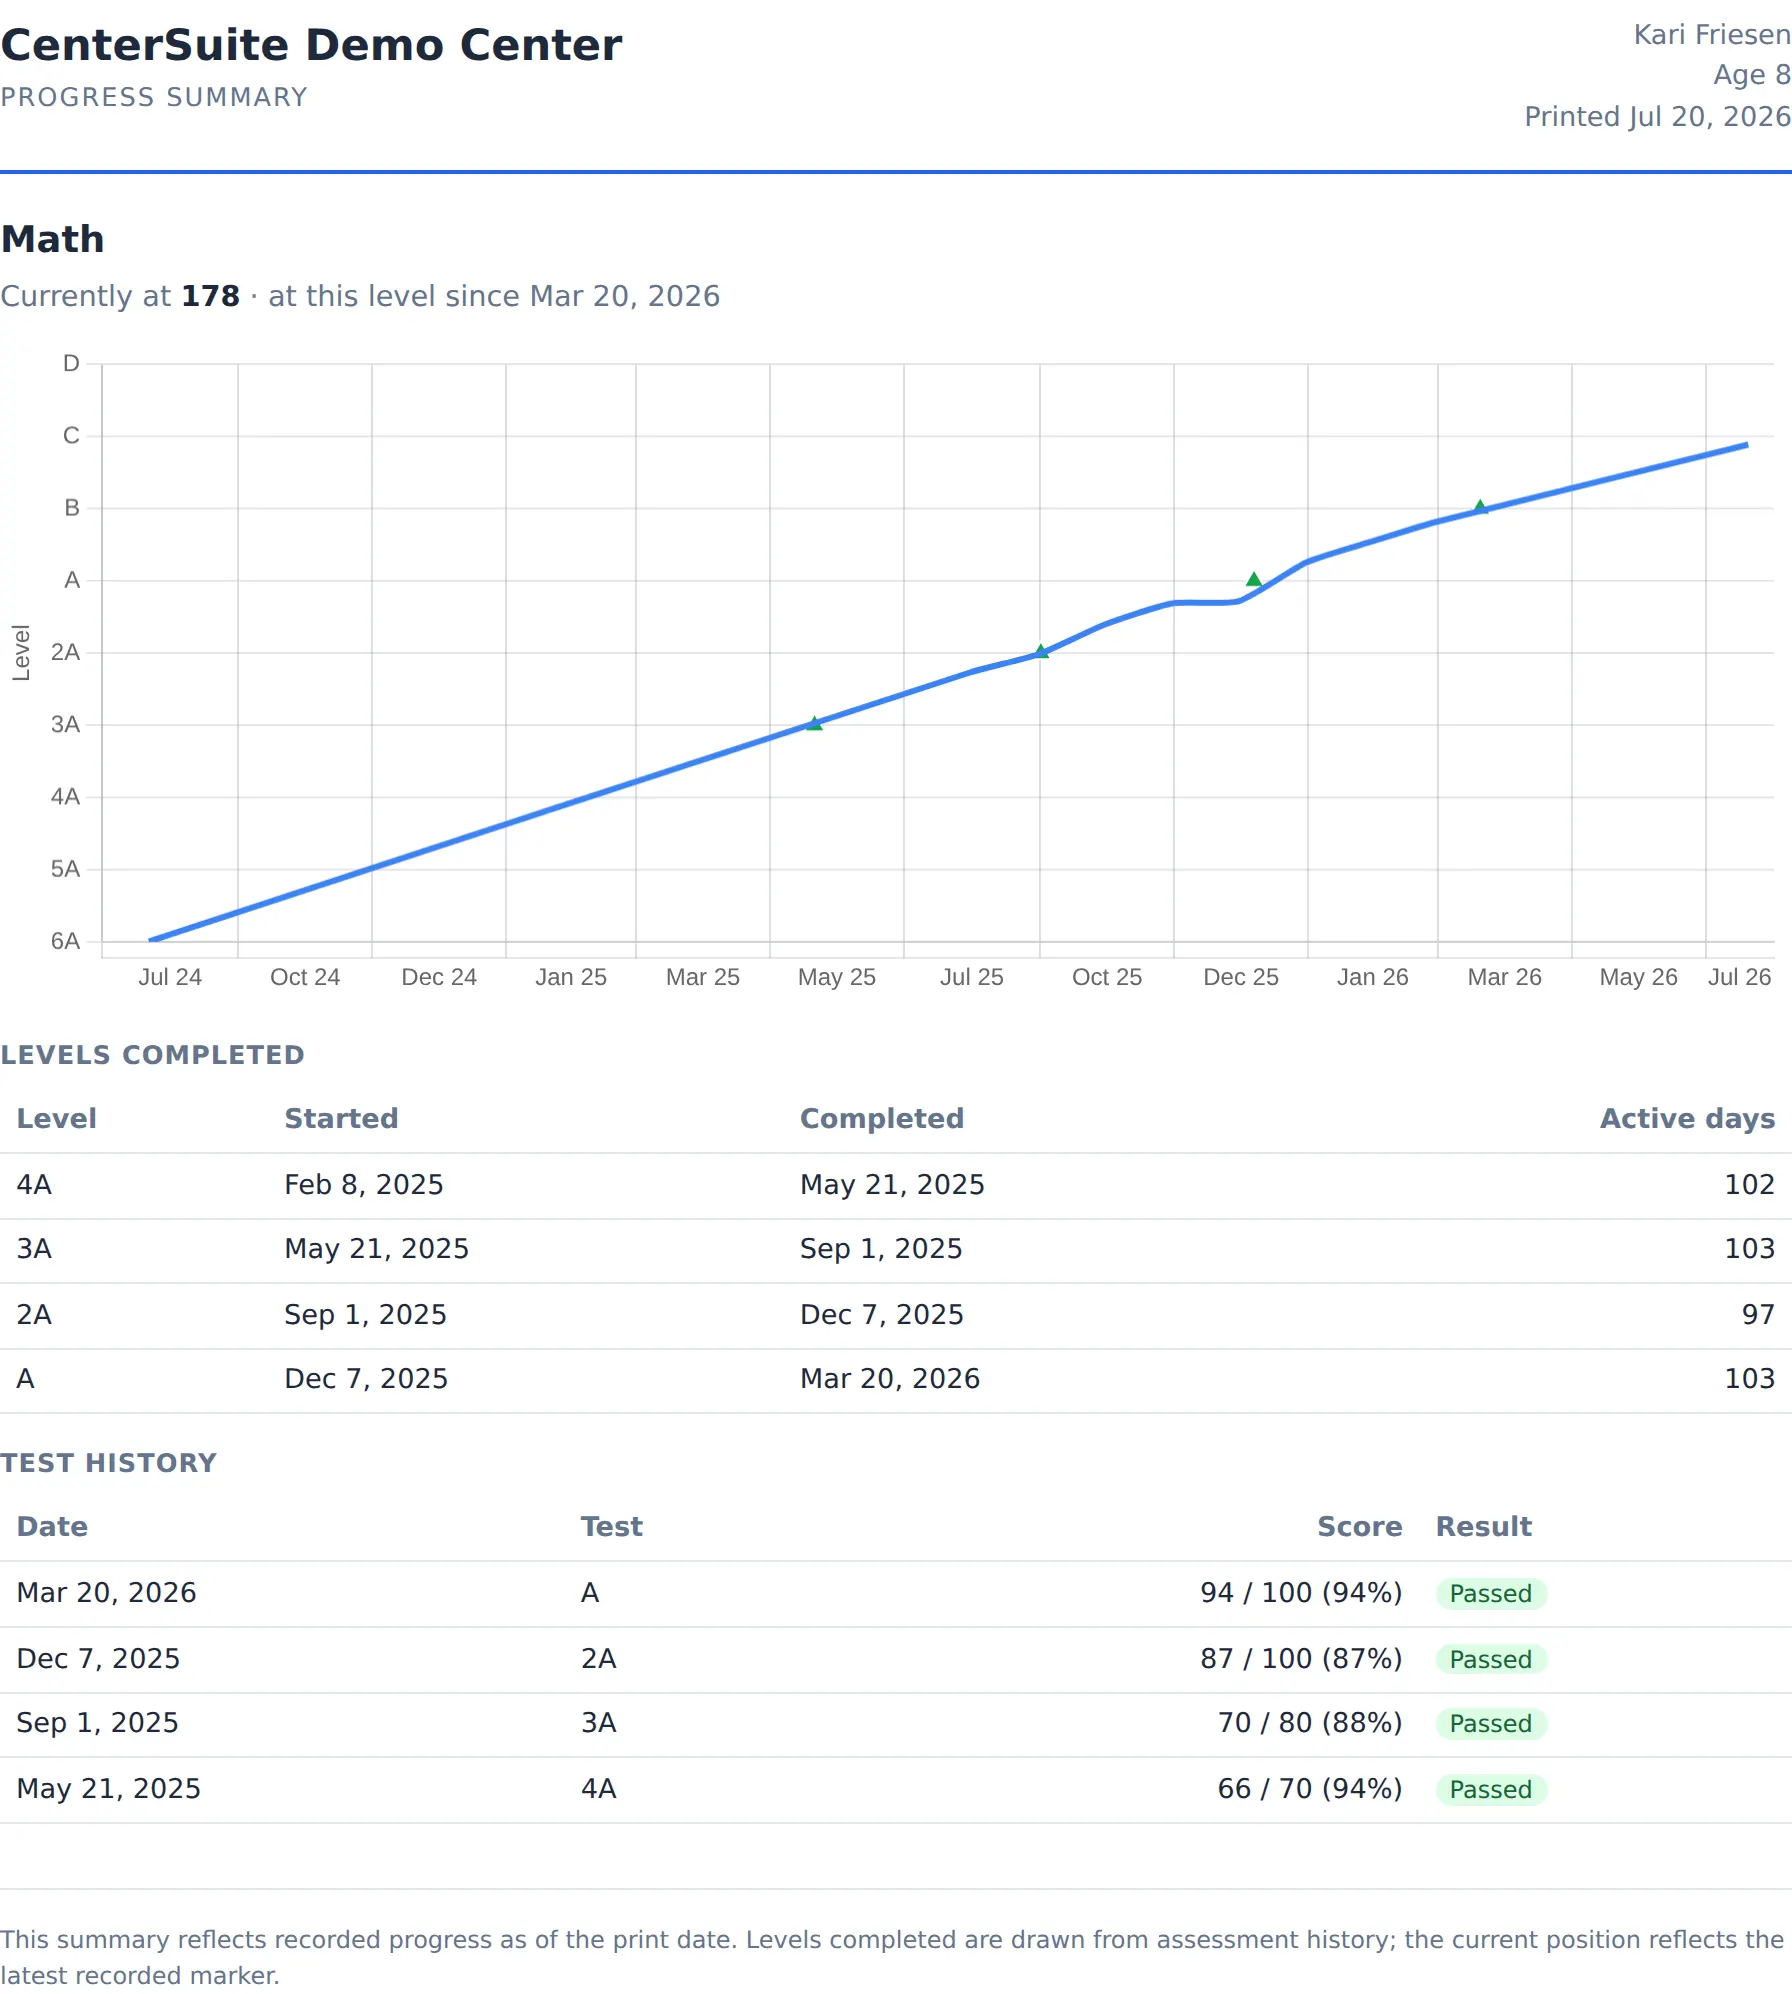This screenshot has height=1994, width=1792.
Task: Click score '66 / 70 (94%)'
Action: click(x=1310, y=1788)
